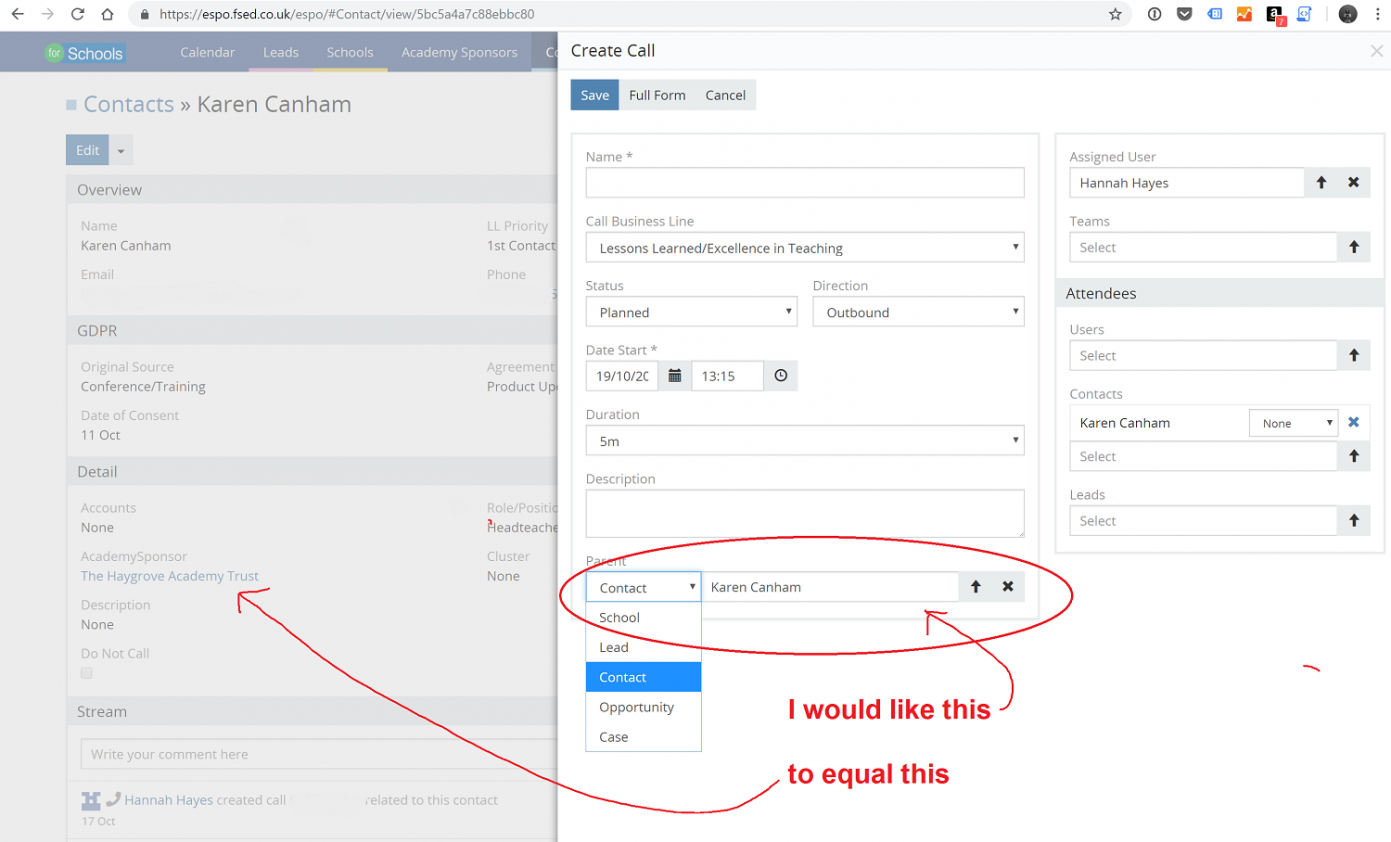Image resolution: width=1391 pixels, height=842 pixels.
Task: Select Assigned User with up arrow
Action: pos(1321,183)
